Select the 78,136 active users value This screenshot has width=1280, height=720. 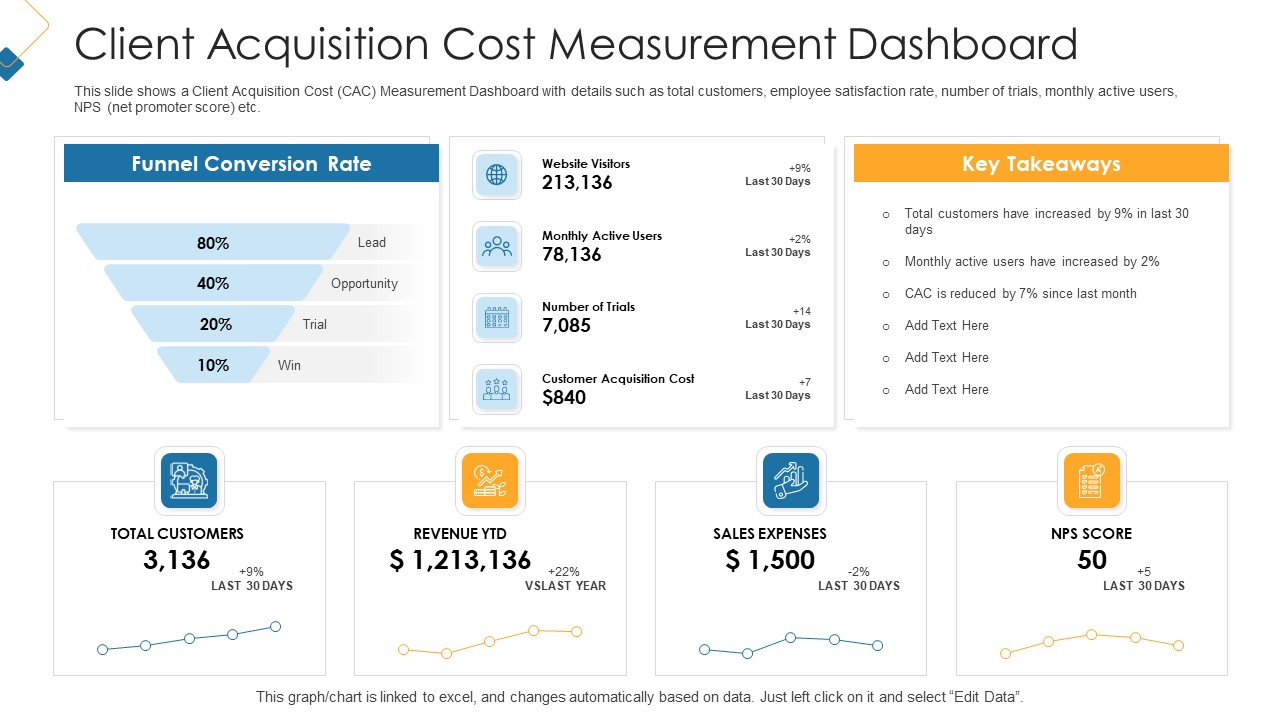tap(572, 255)
